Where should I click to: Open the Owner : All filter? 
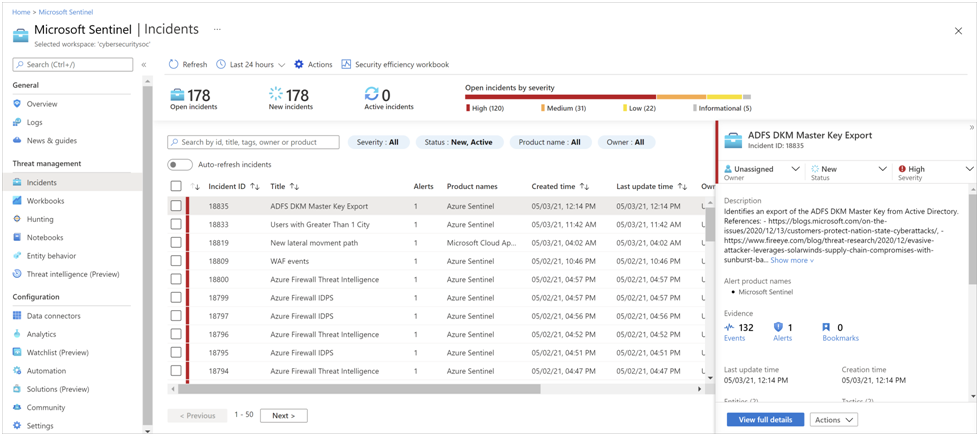[626, 142]
